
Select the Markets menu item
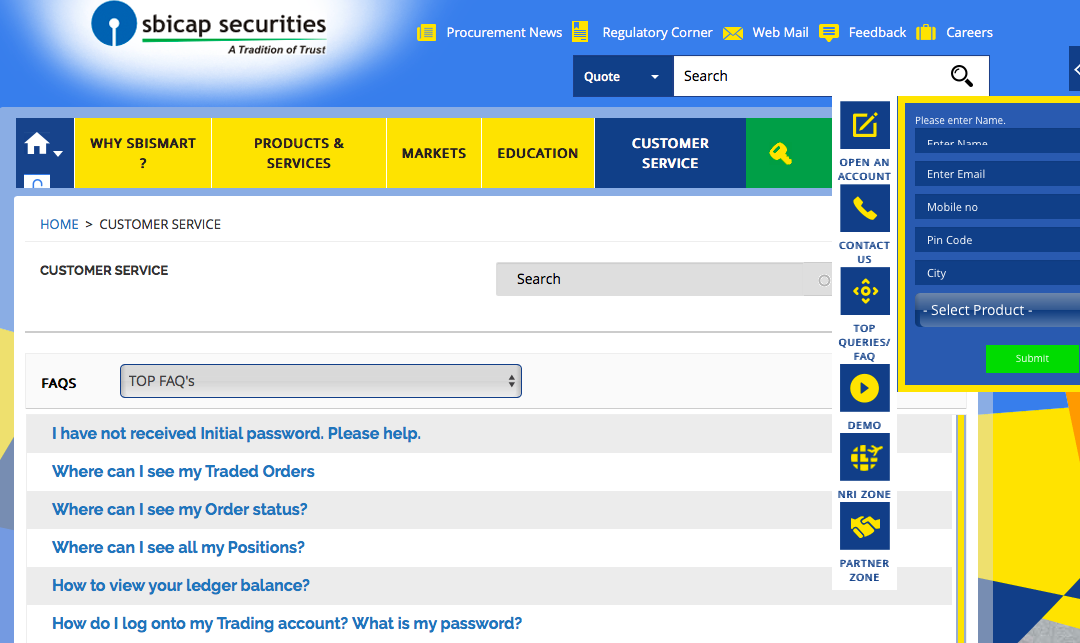pyautogui.click(x=434, y=153)
